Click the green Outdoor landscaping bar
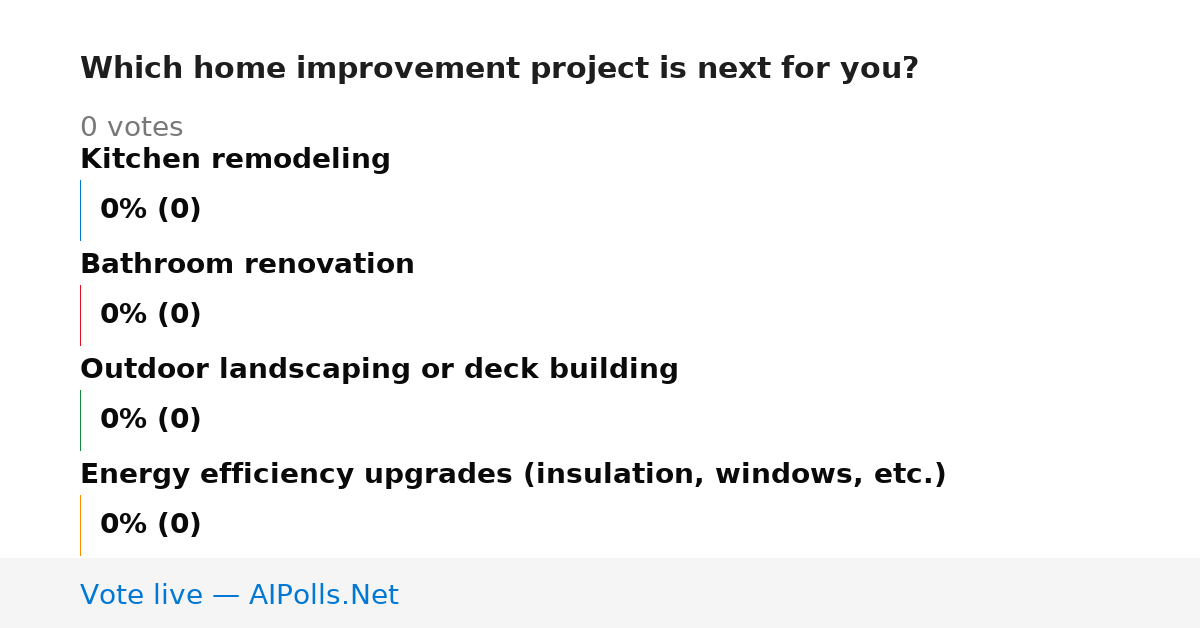 pos(80,420)
